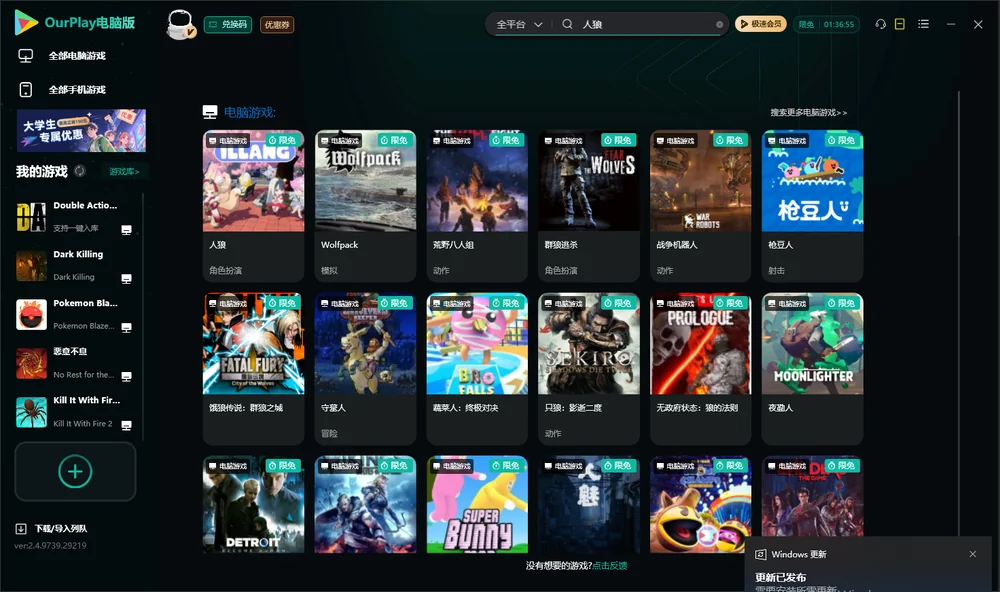Image resolution: width=1000 pixels, height=592 pixels.
Task: Click 电脑游戏 tag on Sekiro card
Action: pos(562,304)
